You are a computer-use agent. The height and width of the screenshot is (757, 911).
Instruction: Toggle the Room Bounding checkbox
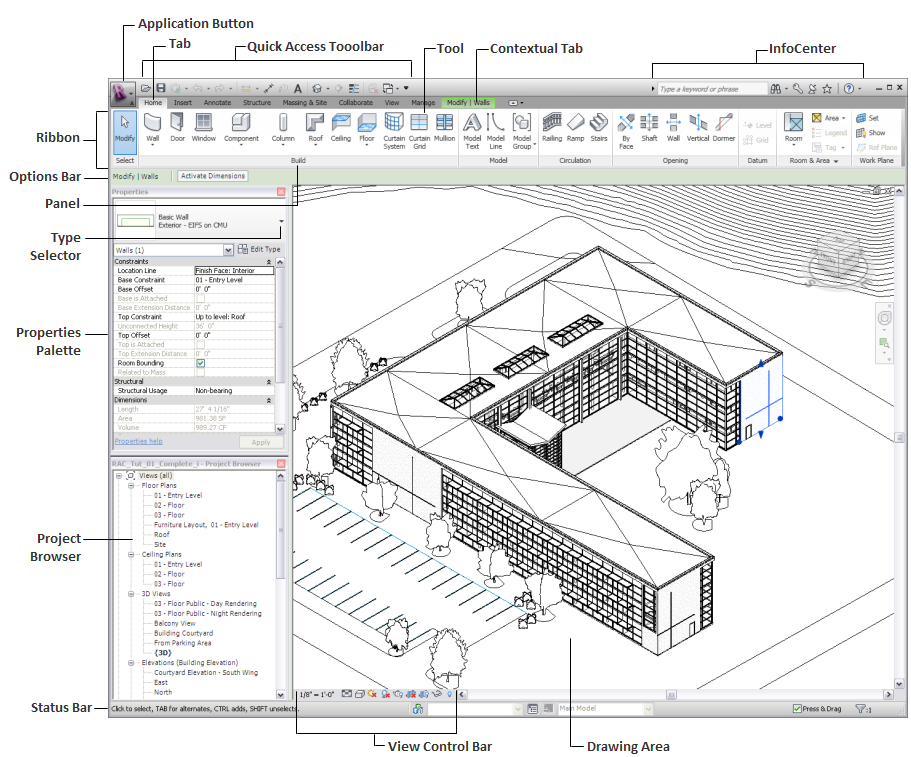point(200,363)
